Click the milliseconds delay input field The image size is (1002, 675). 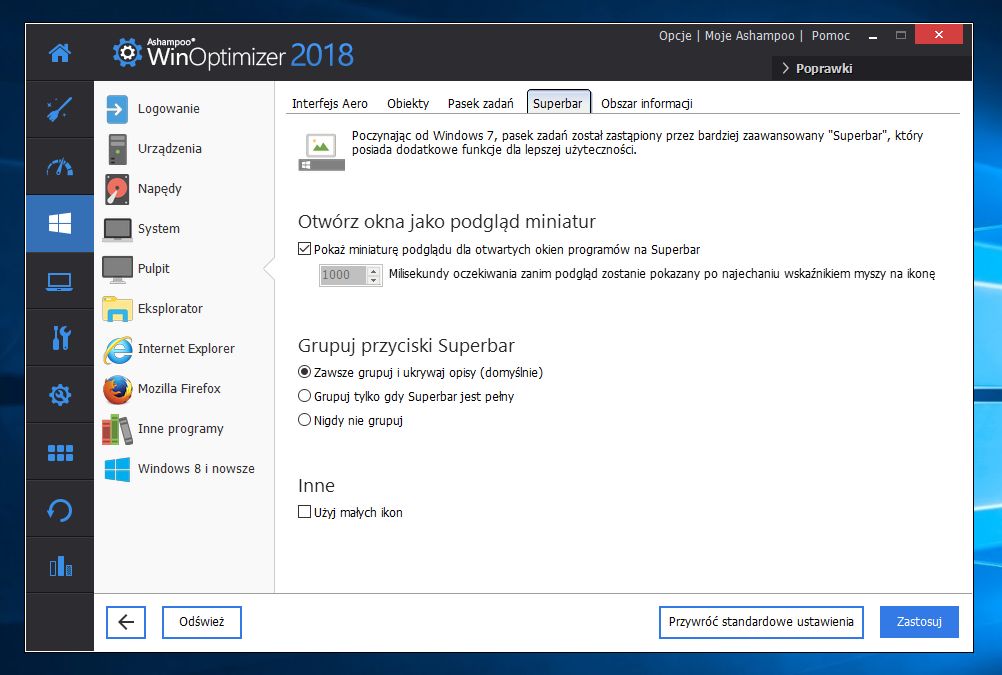tap(343, 275)
